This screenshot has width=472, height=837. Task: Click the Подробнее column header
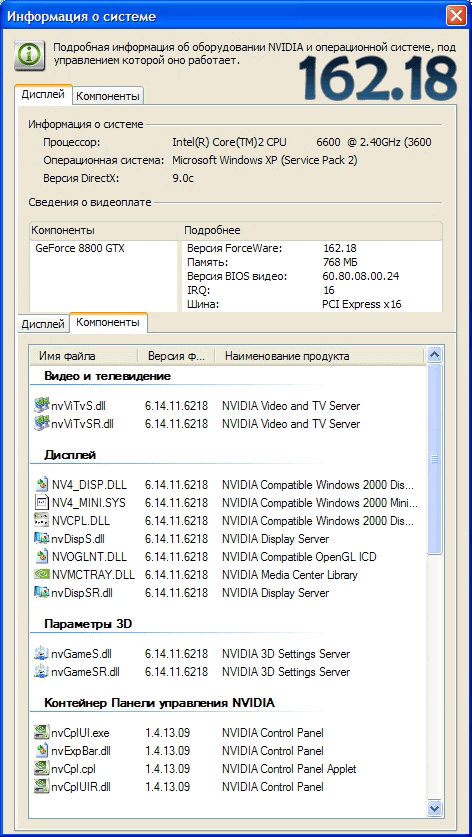(x=311, y=231)
